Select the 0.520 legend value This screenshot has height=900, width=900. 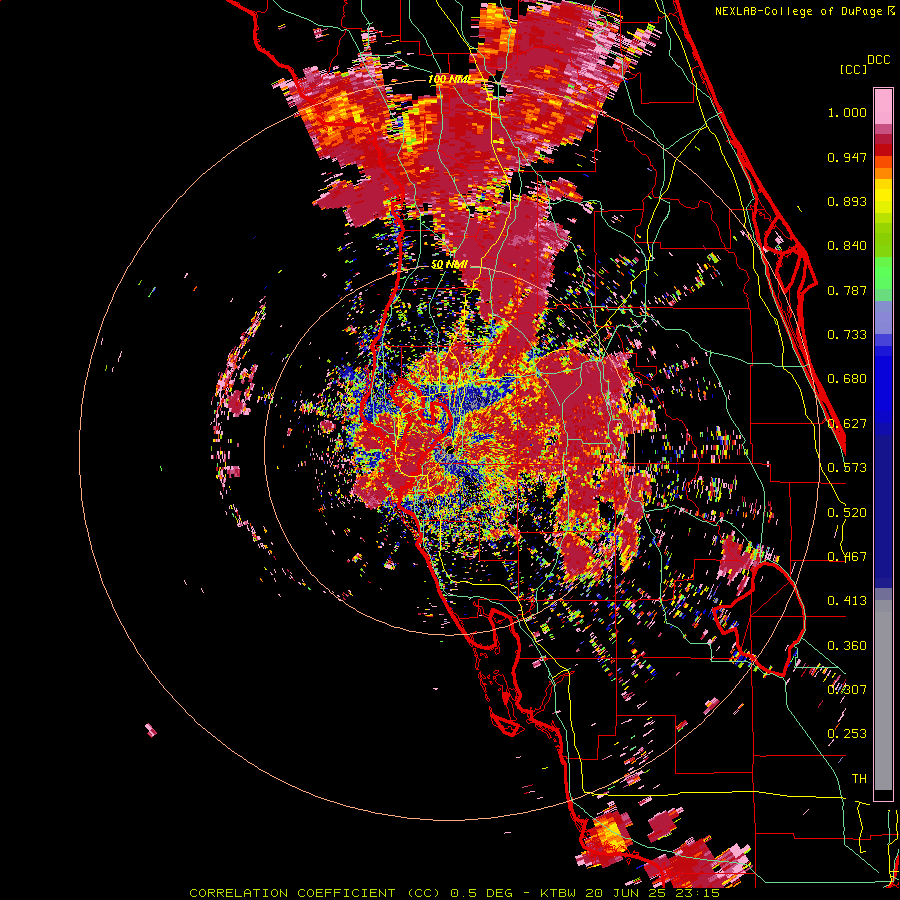click(x=847, y=513)
